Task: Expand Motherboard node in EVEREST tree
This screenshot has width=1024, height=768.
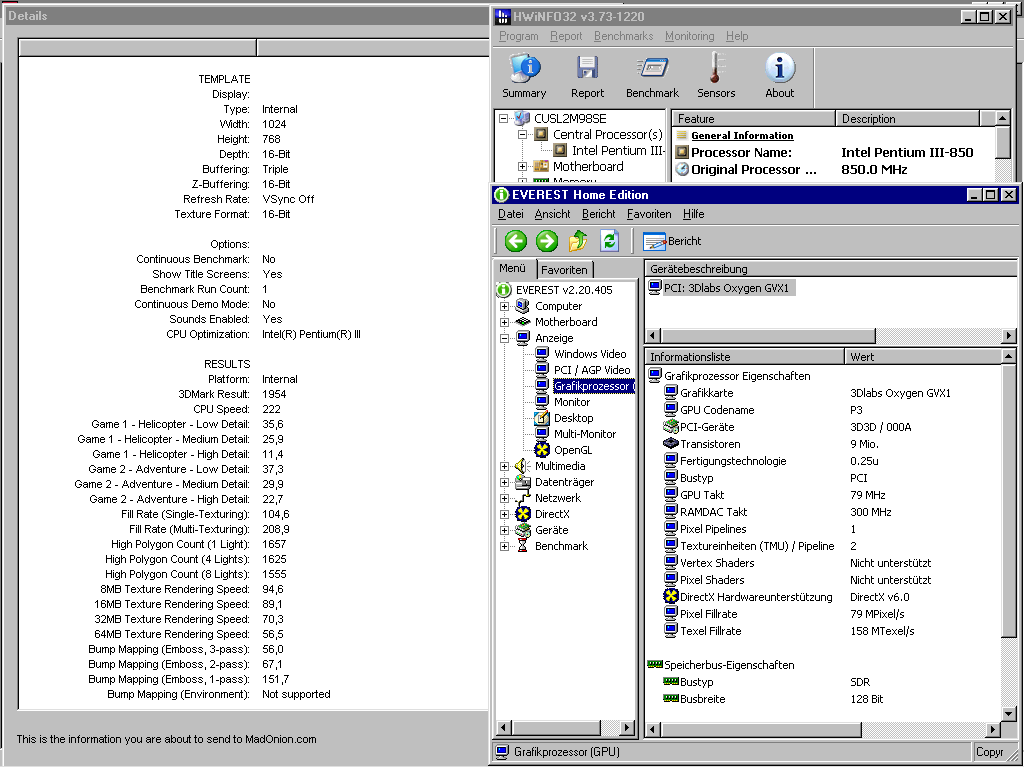Action: [x=504, y=322]
